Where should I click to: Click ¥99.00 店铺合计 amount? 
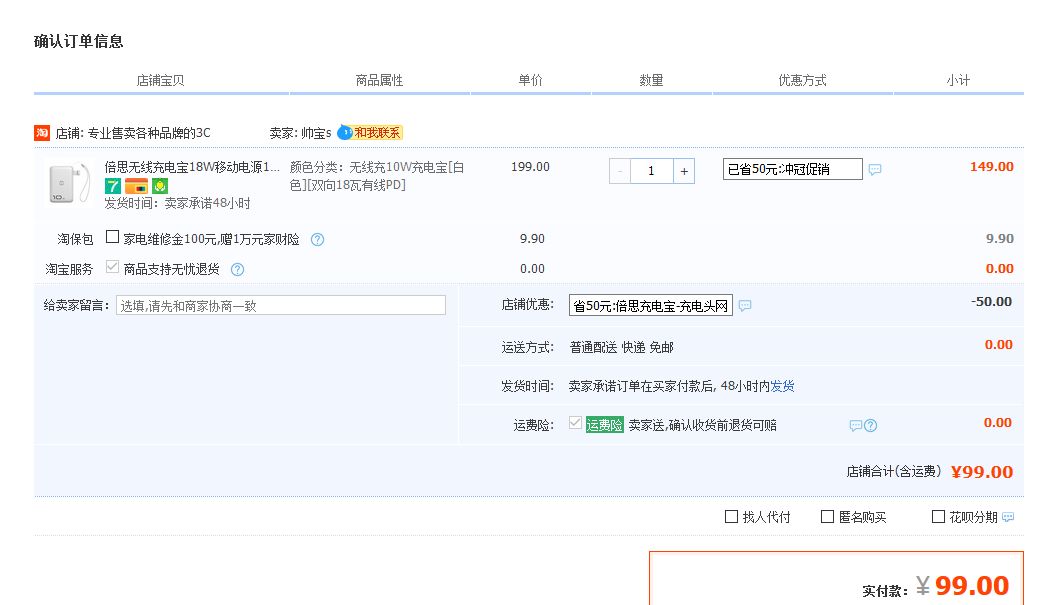click(x=982, y=472)
